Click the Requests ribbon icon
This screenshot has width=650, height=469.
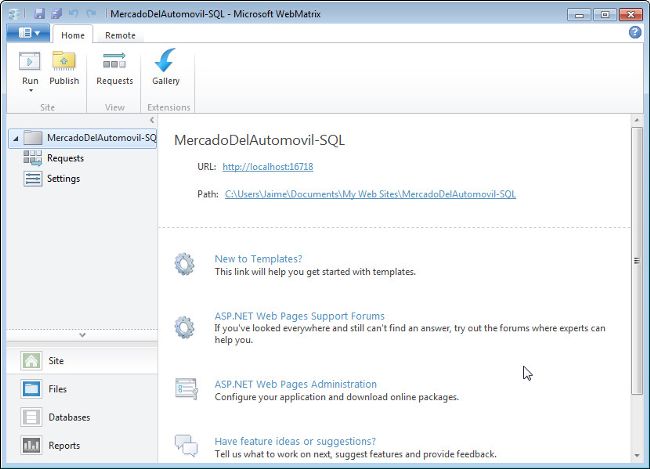(114, 61)
